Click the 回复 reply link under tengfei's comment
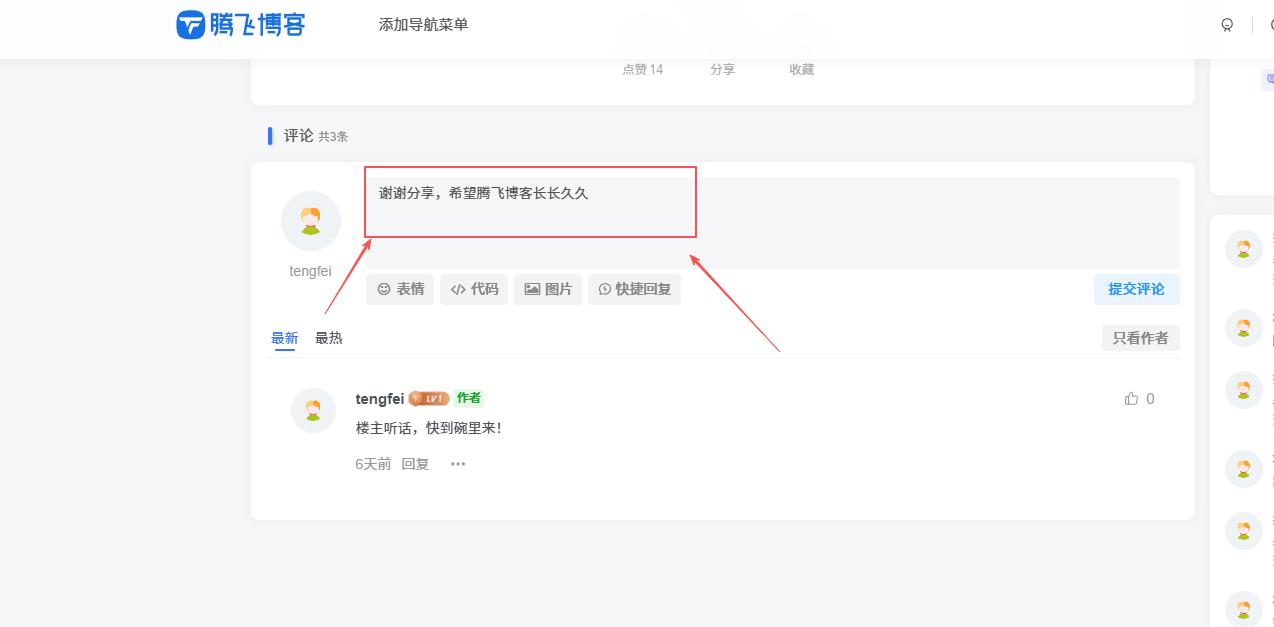 coord(415,463)
